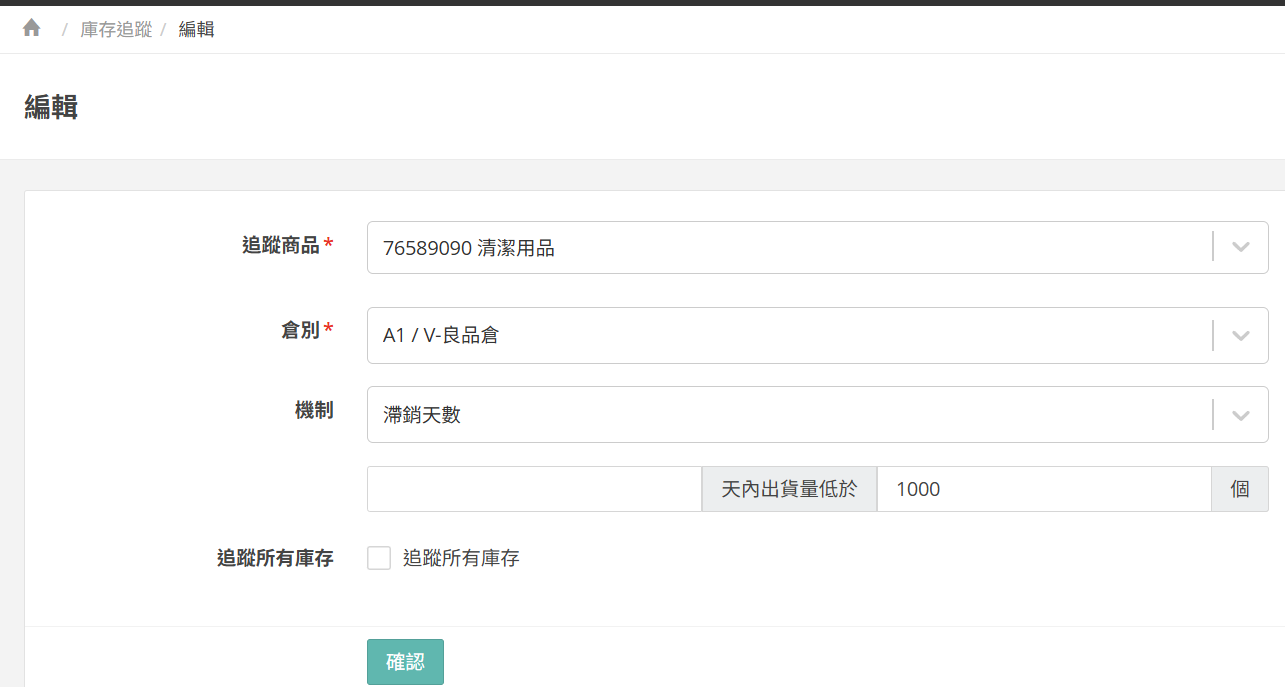Click the 追蹤商品 field label
1285x687 pixels.
(x=280, y=245)
